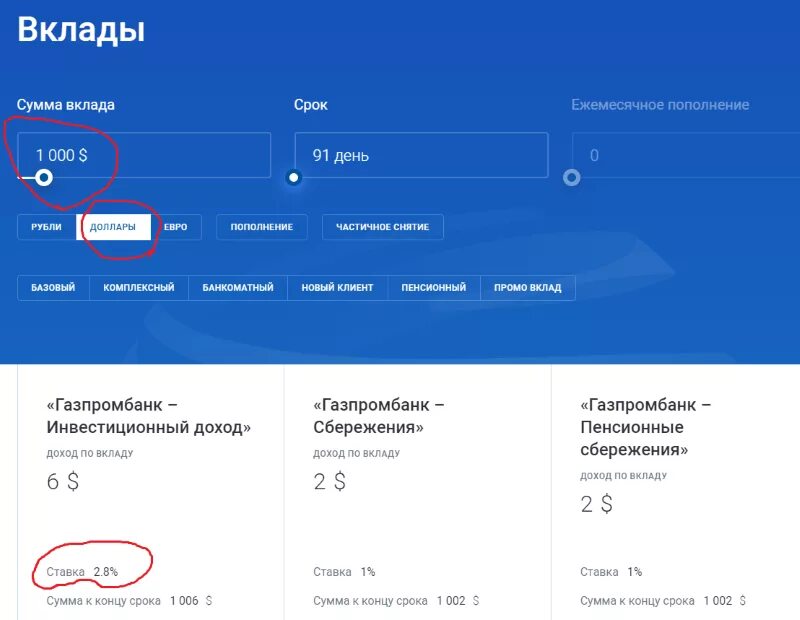Switch to the КОМПЛЕКСНЫЙ tab

point(139,288)
